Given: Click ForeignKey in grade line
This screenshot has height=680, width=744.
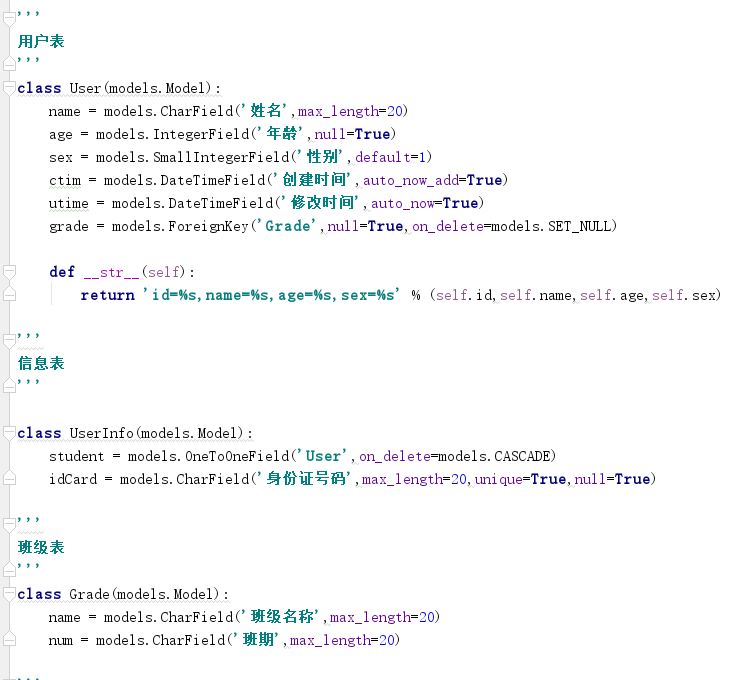Looking at the screenshot, I should [x=208, y=226].
